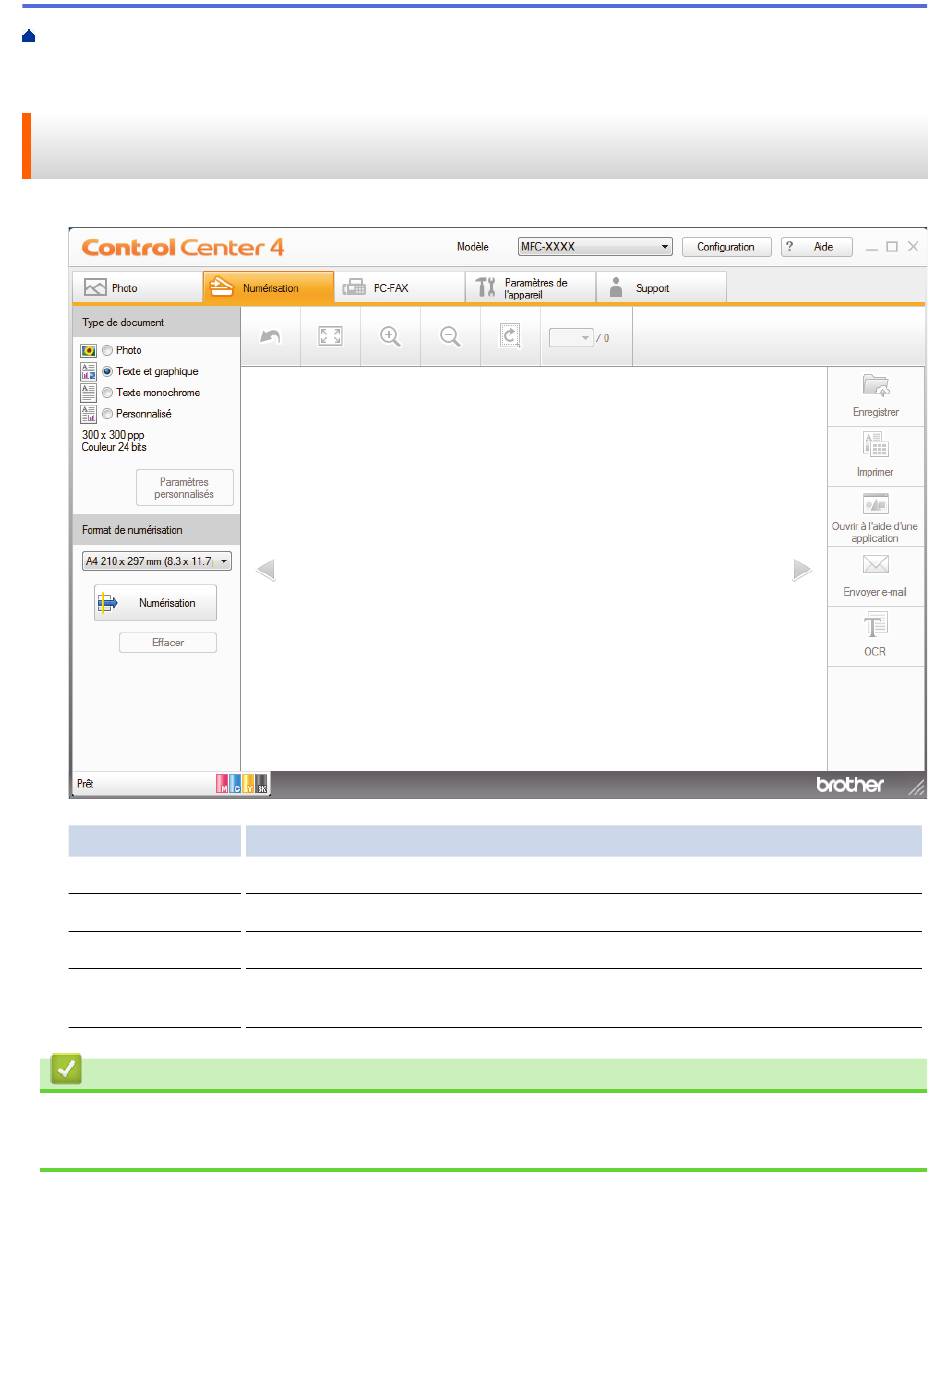This screenshot has width=950, height=1387.
Task: Click the rotate page toolbar icon
Action: (510, 337)
